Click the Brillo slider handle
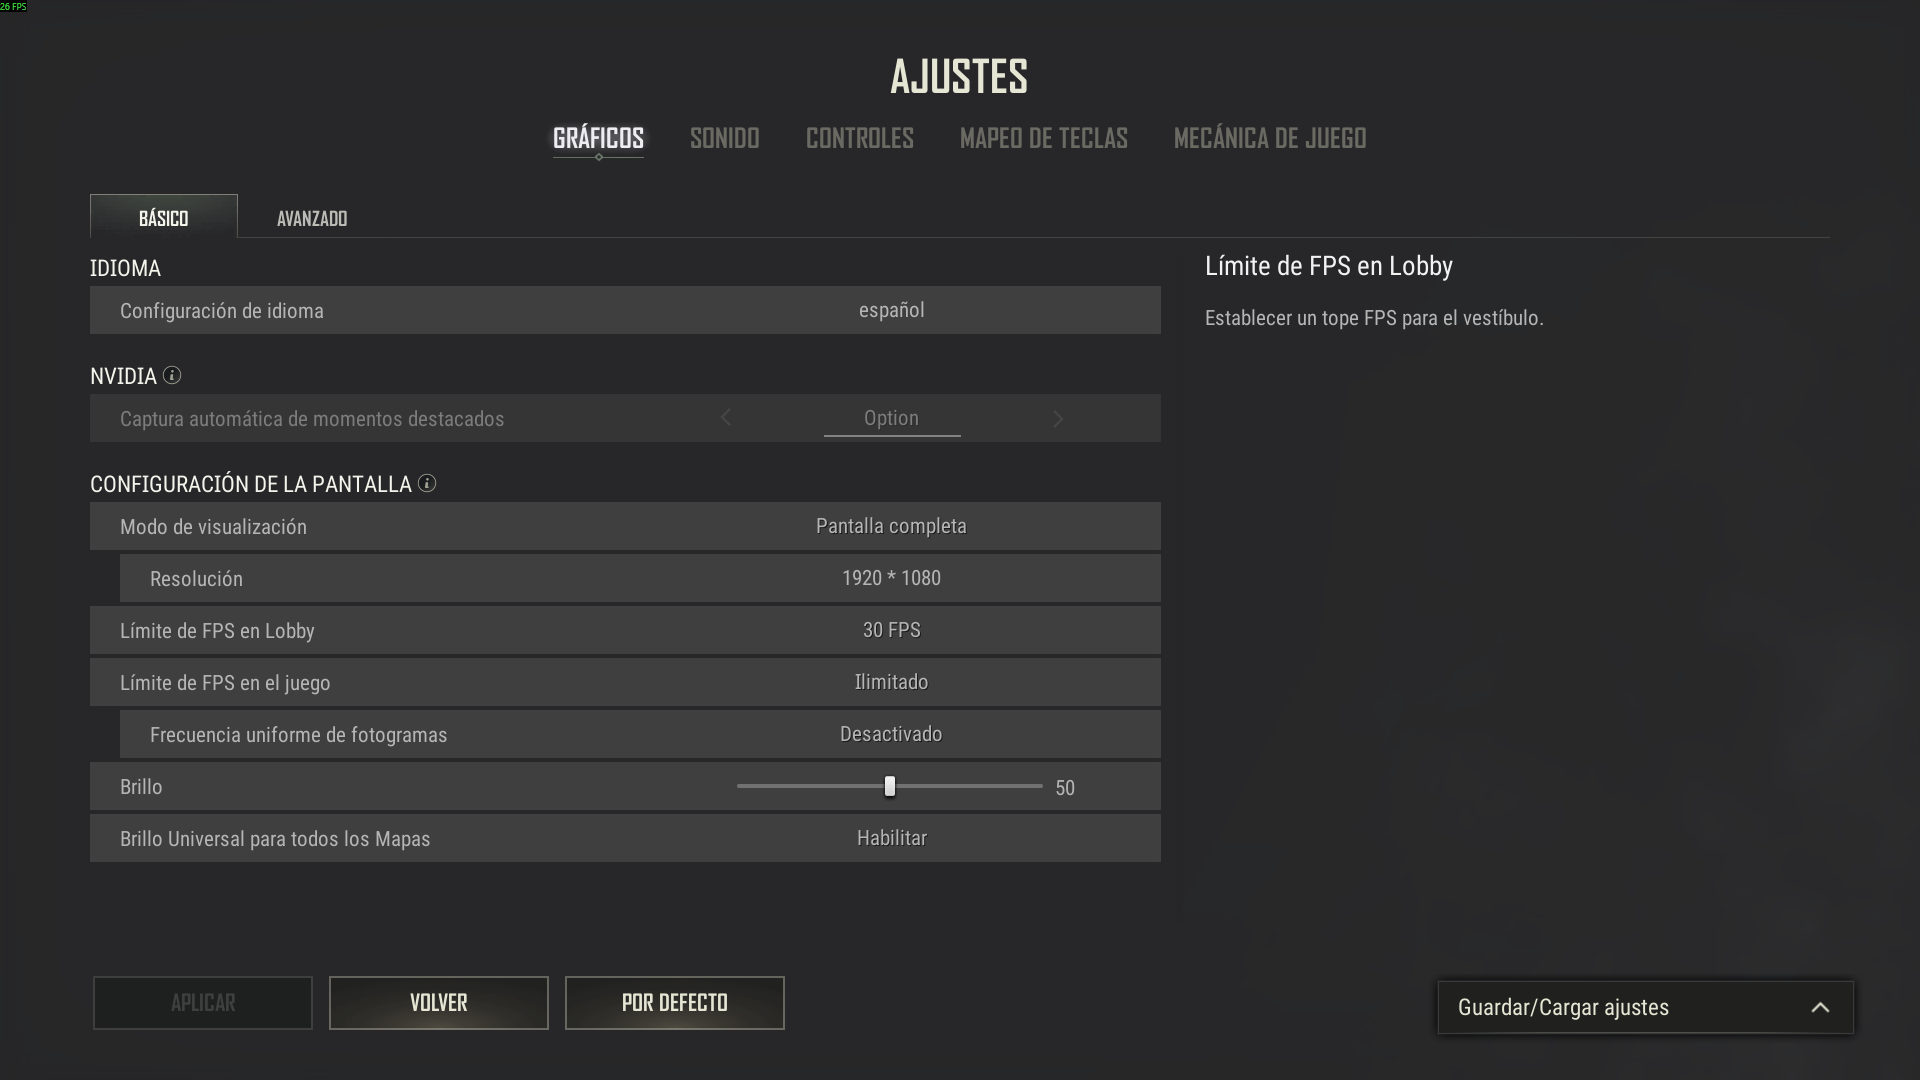The width and height of the screenshot is (1920, 1080). [890, 786]
